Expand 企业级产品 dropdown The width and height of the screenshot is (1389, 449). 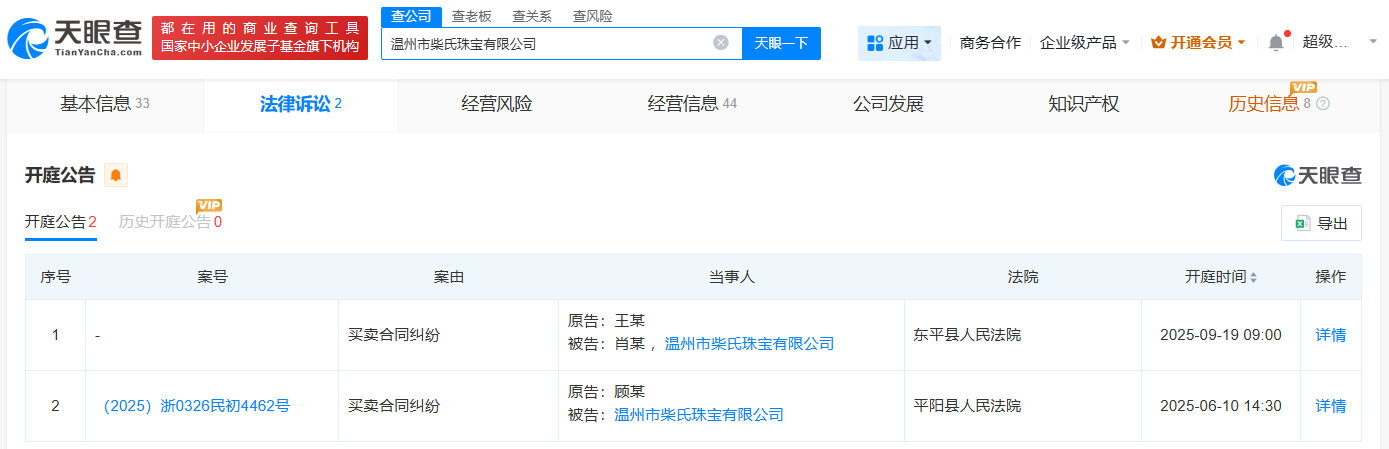1085,43
